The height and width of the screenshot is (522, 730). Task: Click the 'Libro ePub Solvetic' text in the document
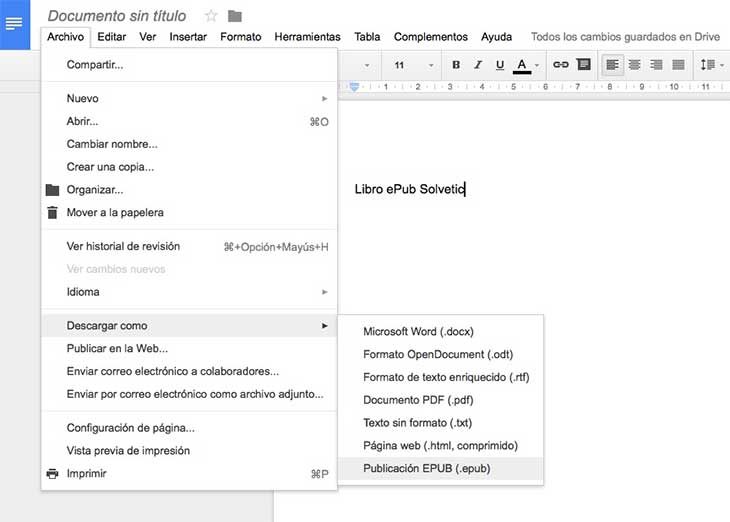point(410,189)
